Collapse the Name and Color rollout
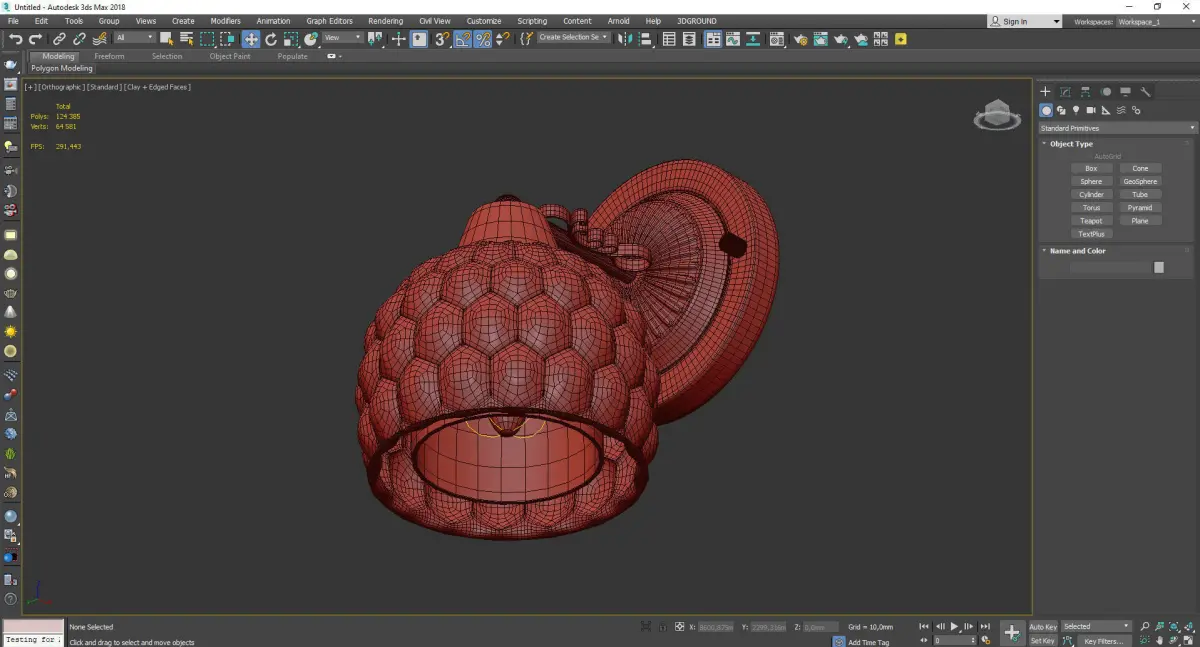1200x647 pixels. coord(1077,251)
